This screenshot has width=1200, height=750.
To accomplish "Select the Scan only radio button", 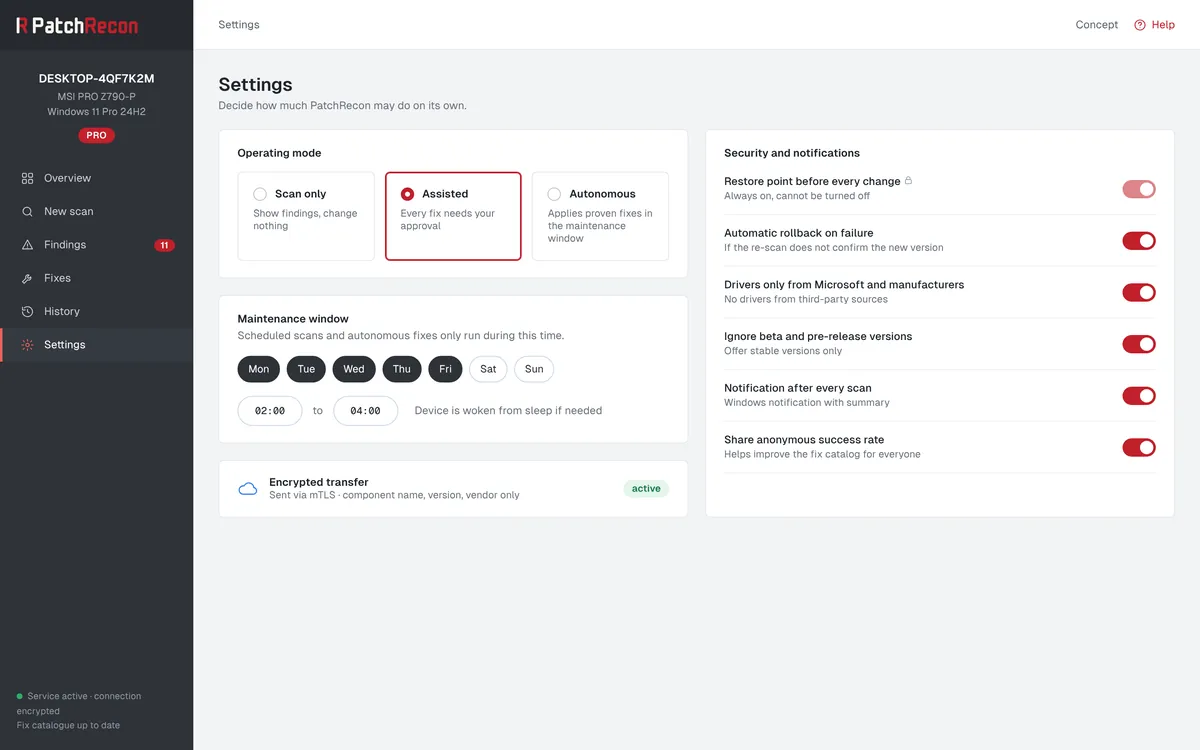I will [x=260, y=194].
